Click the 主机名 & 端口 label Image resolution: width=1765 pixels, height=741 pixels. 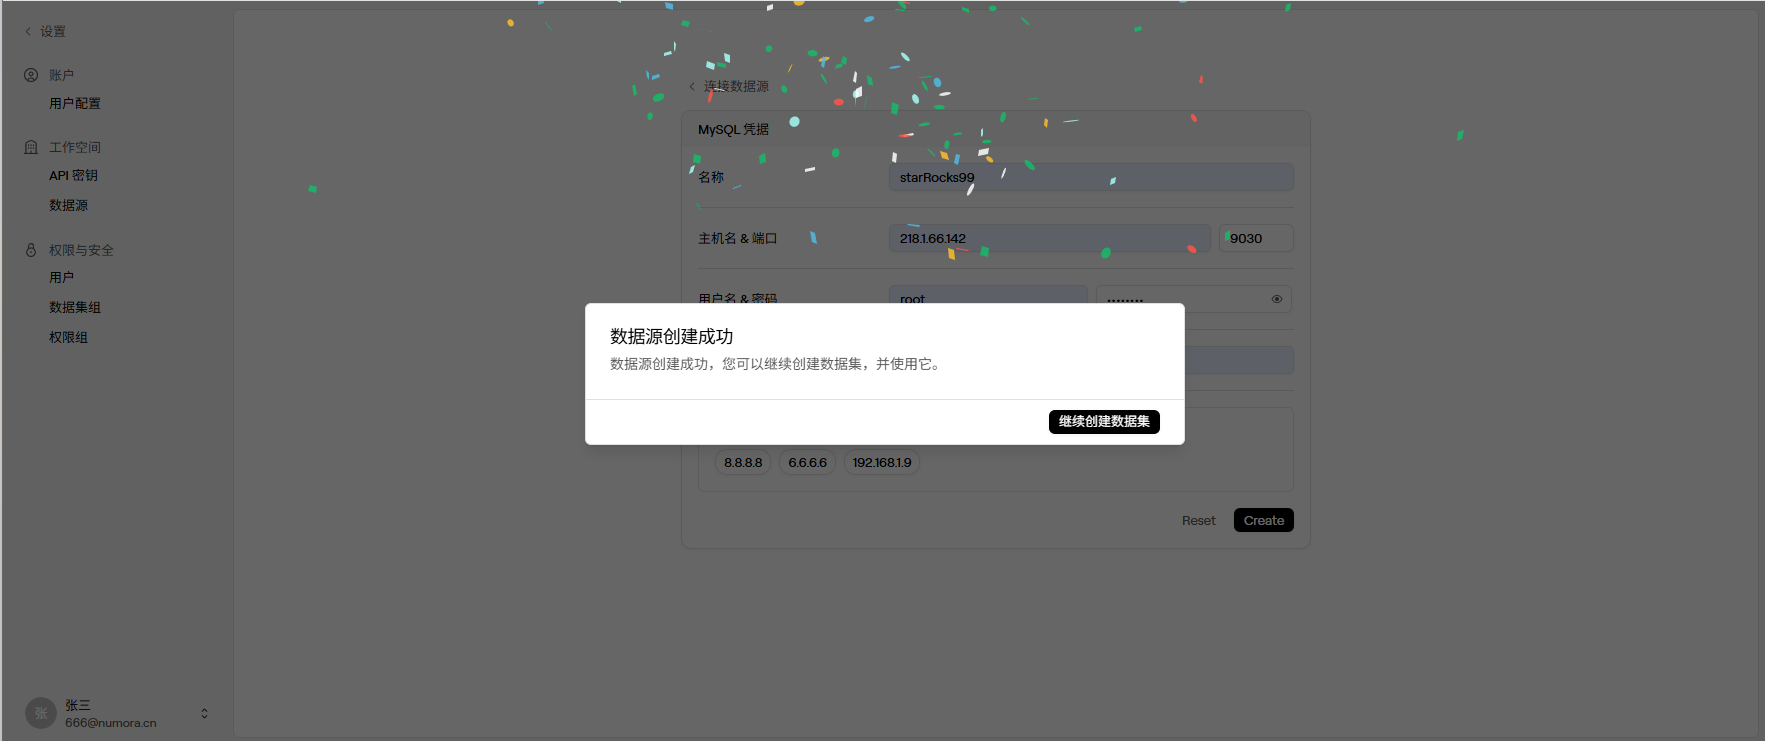click(737, 238)
